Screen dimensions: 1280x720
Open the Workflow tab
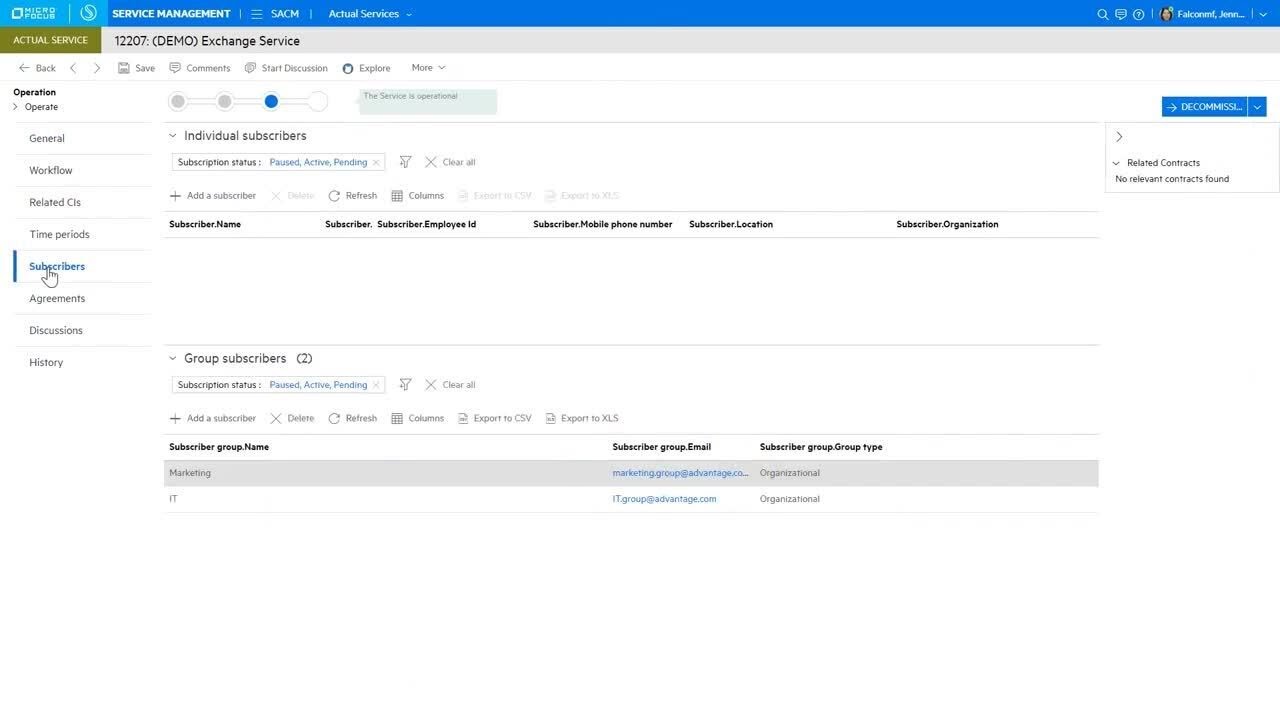[51, 170]
